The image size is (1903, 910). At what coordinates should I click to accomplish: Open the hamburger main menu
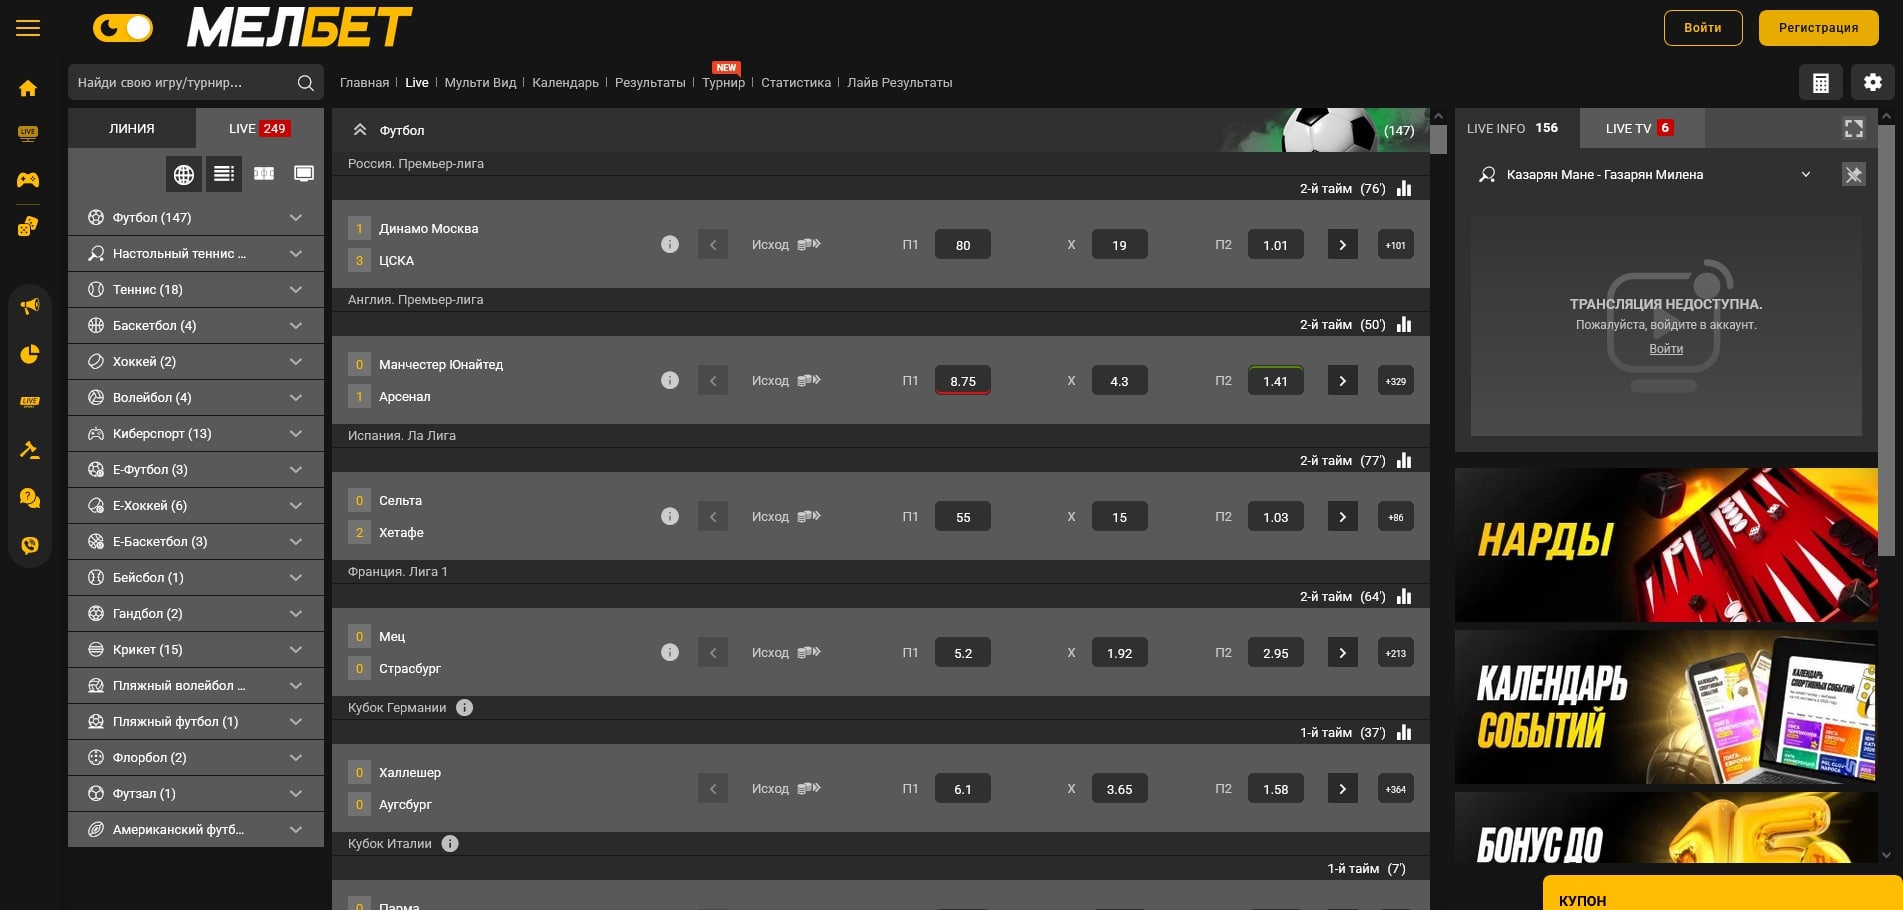(28, 28)
